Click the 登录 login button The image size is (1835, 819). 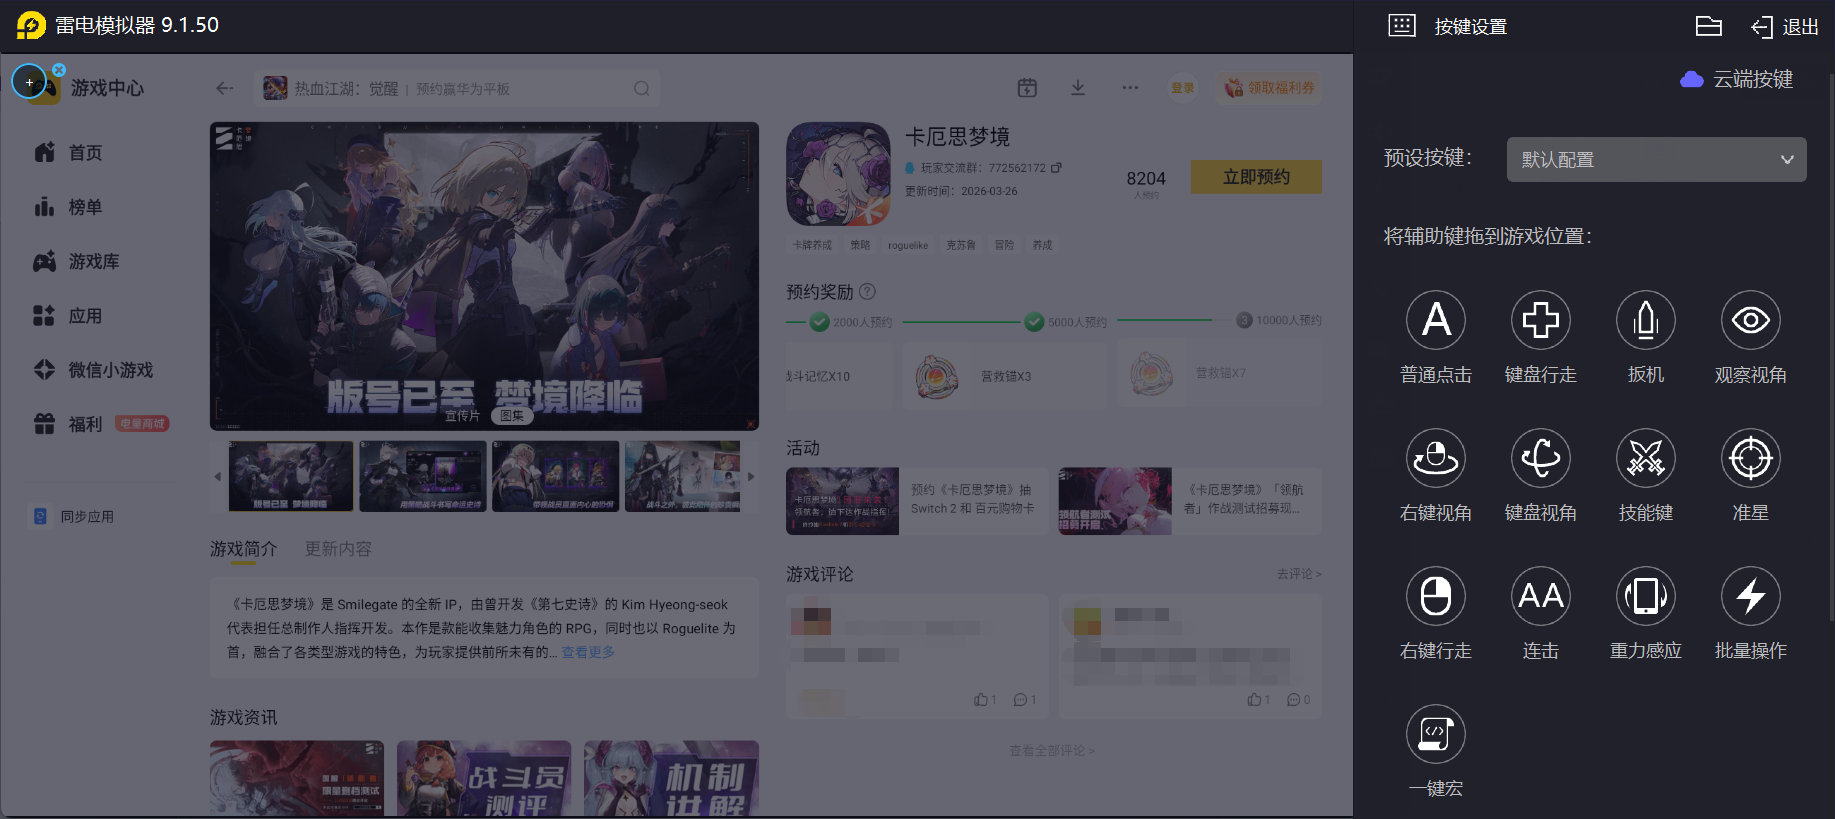pos(1183,88)
